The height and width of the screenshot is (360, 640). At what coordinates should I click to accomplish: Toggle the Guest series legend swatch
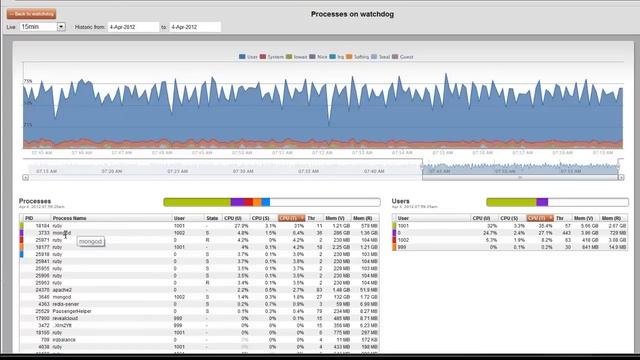point(395,57)
